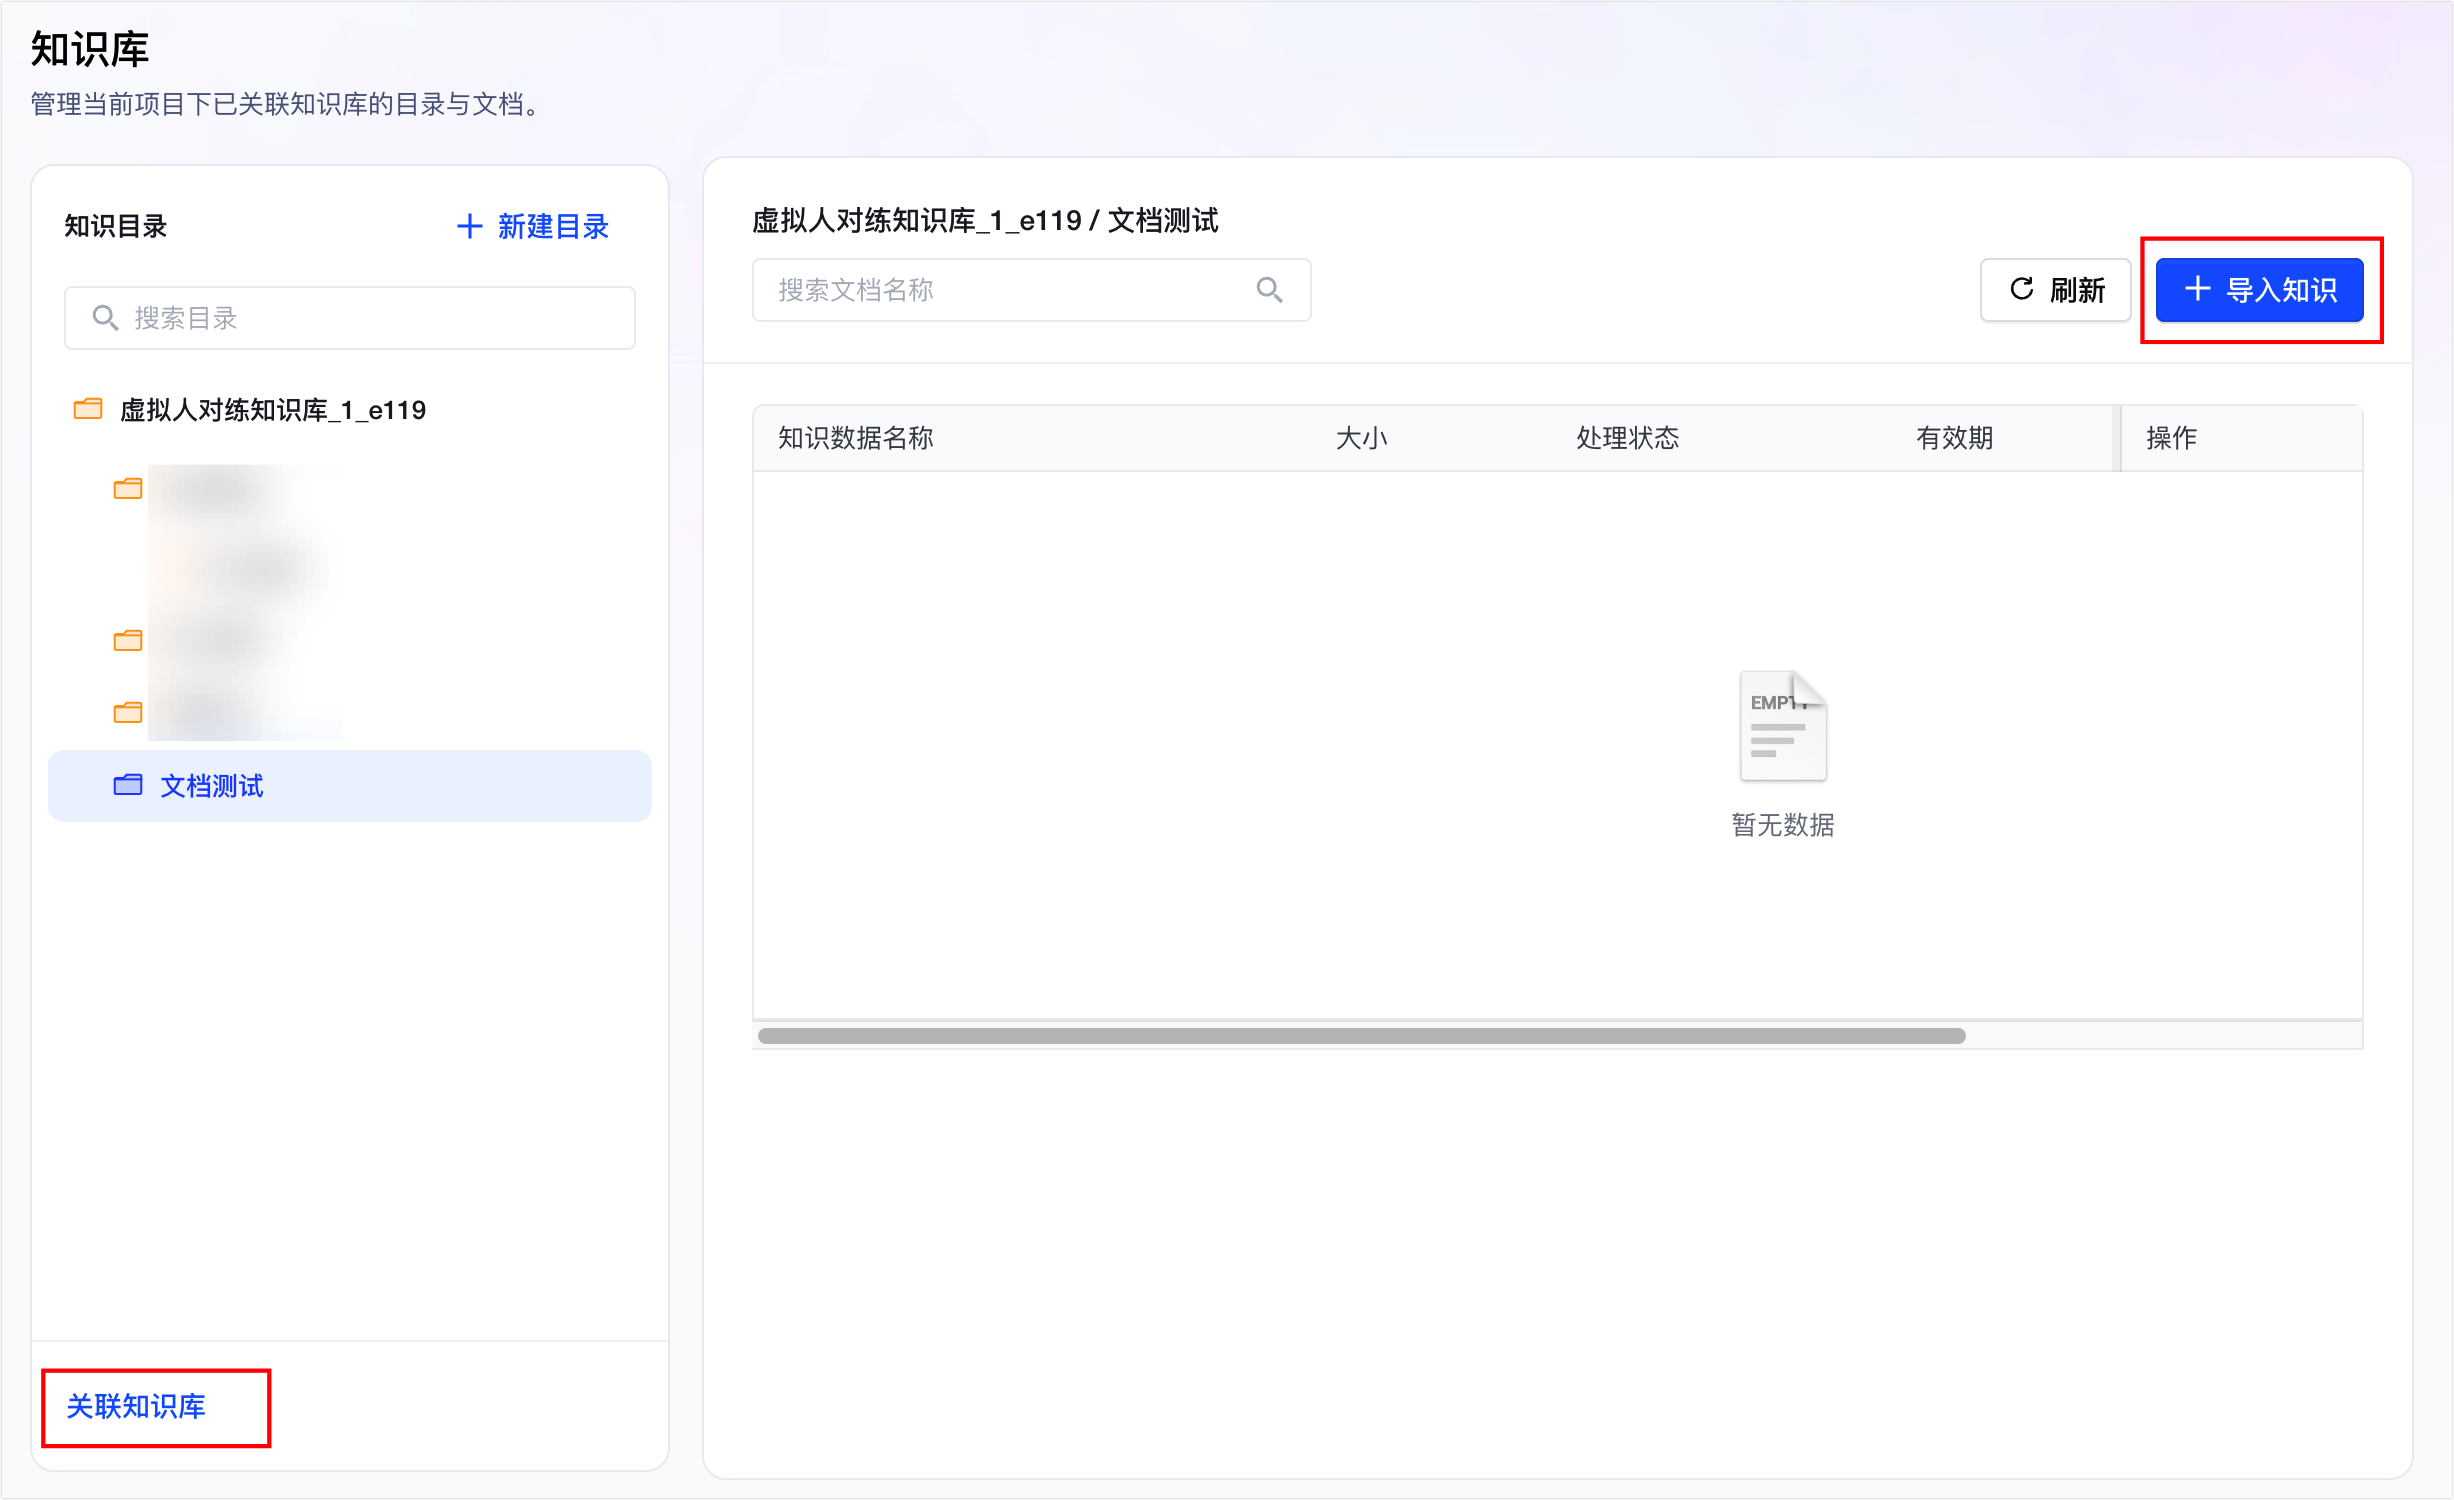Click the magnifier icon in 搜索目录 field
This screenshot has width=2454, height=1500.
[105, 318]
